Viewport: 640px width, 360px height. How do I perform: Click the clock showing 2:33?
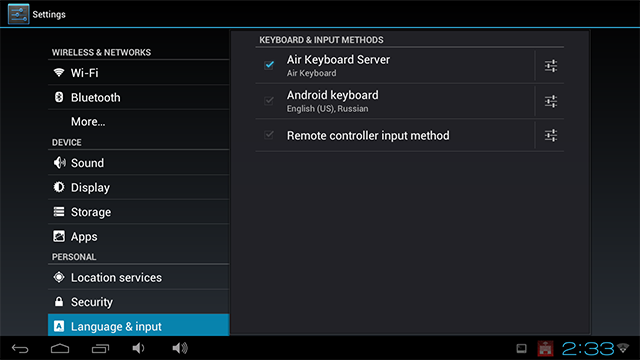[x=588, y=349]
